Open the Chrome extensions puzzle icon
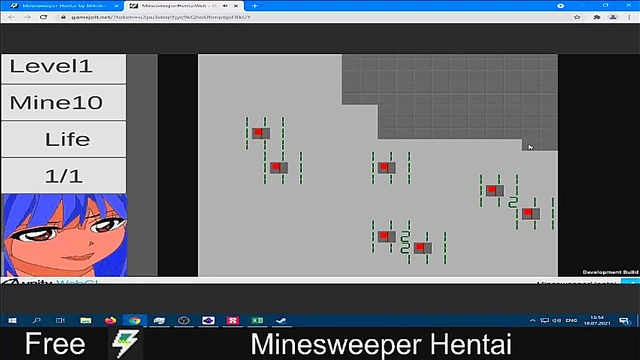 click(597, 17)
